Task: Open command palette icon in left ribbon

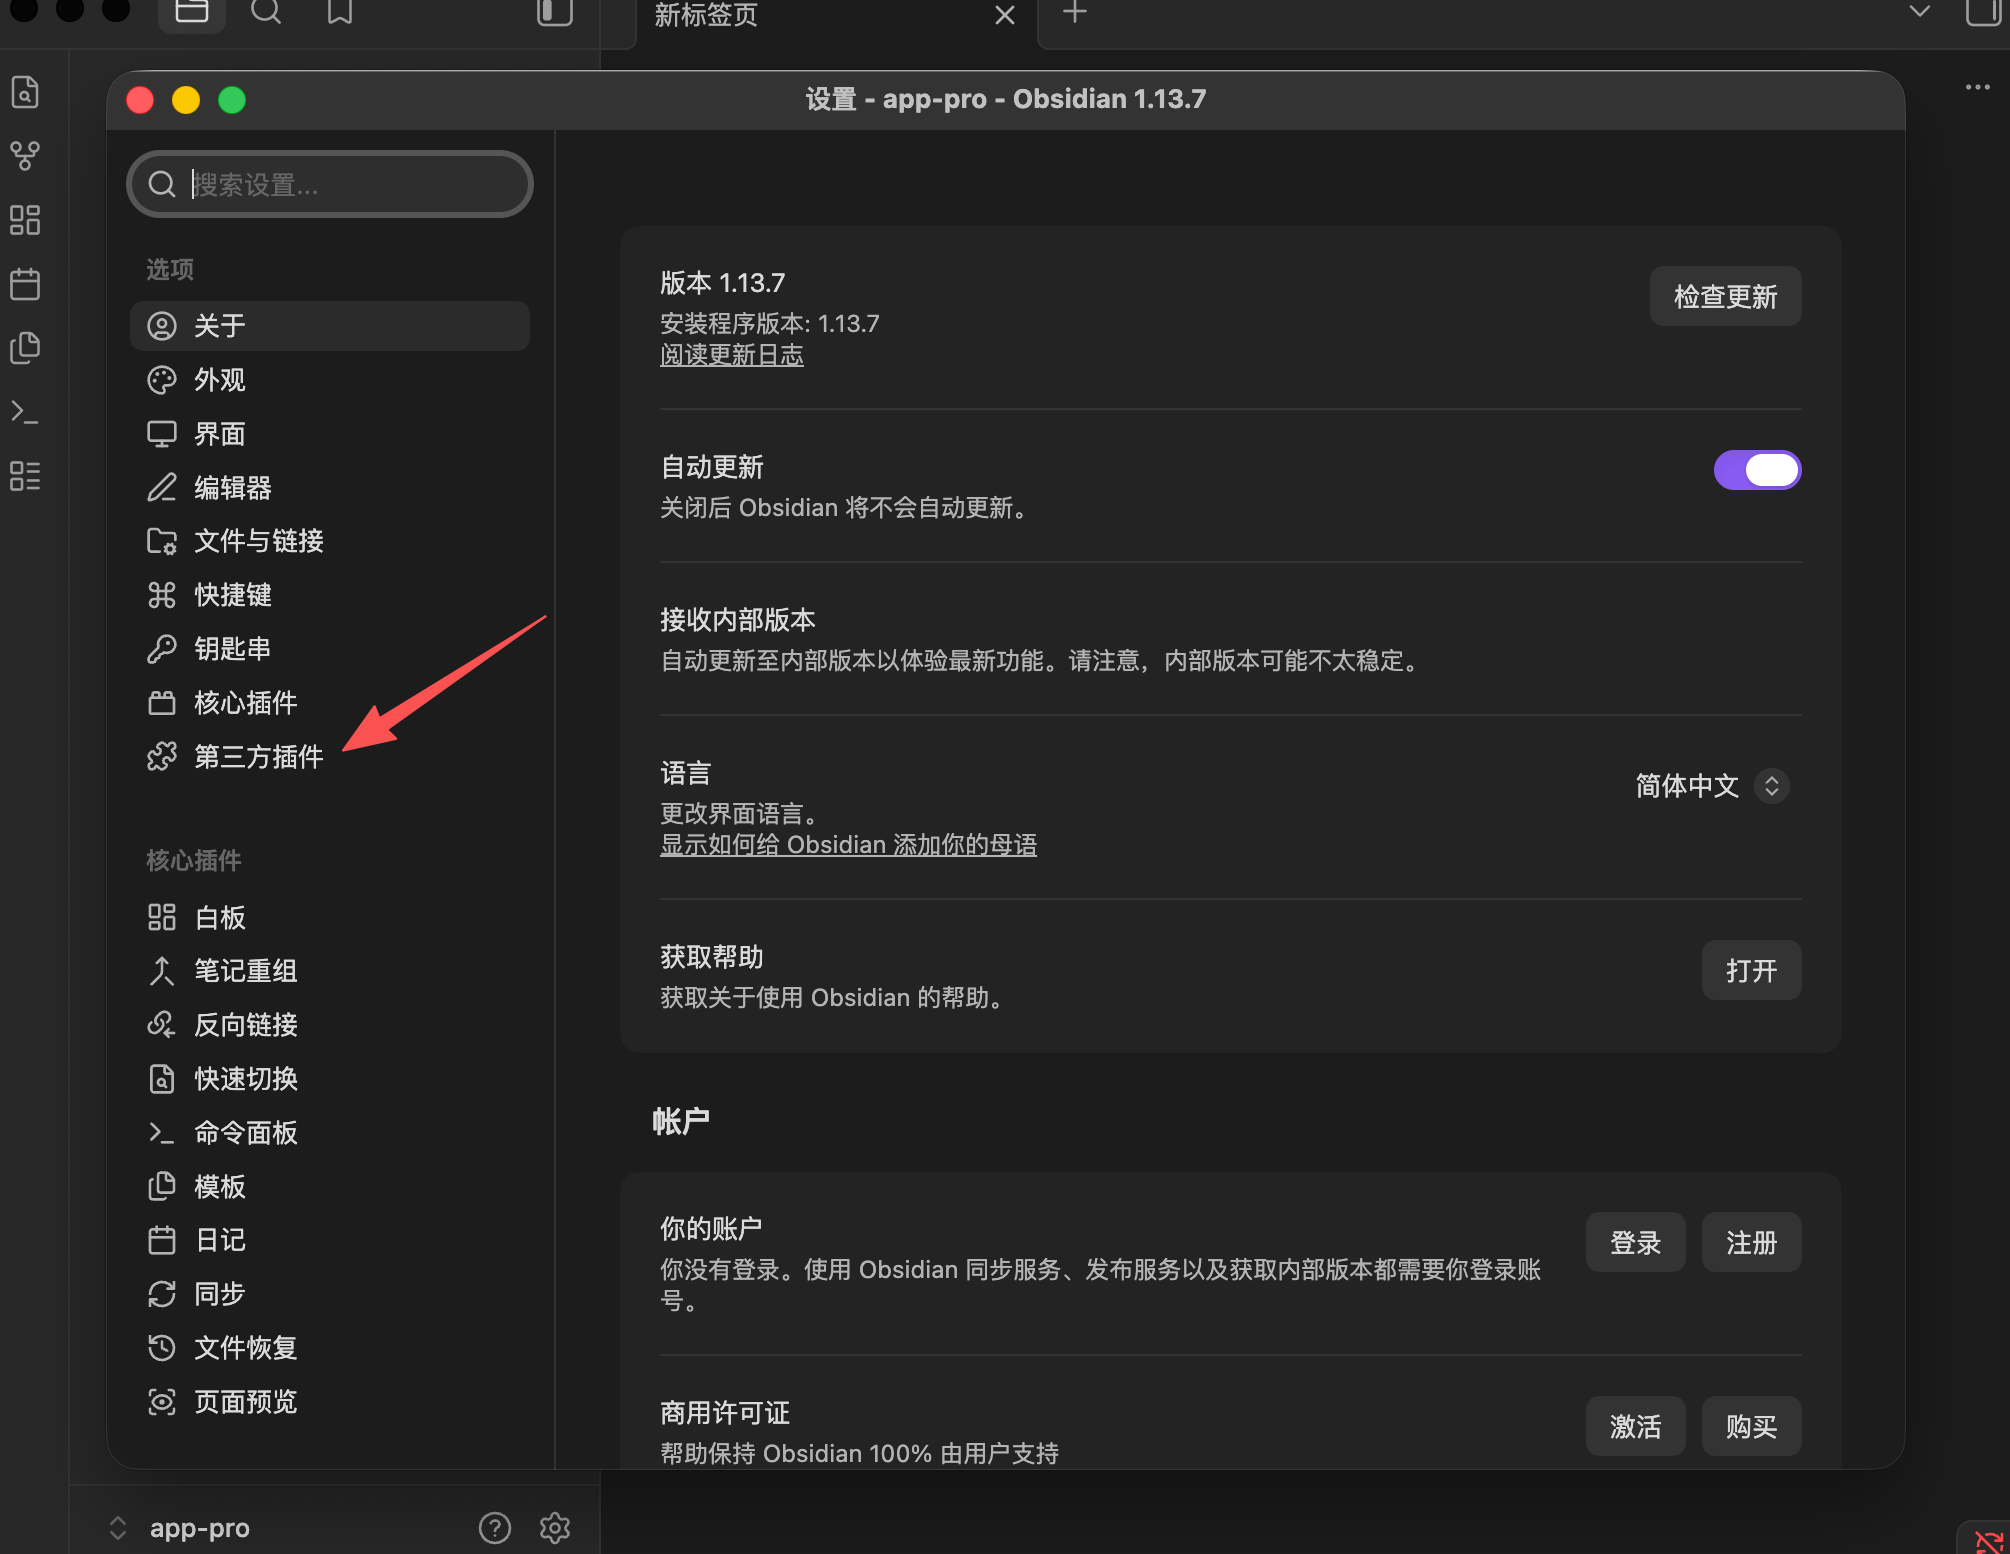Action: [x=25, y=412]
